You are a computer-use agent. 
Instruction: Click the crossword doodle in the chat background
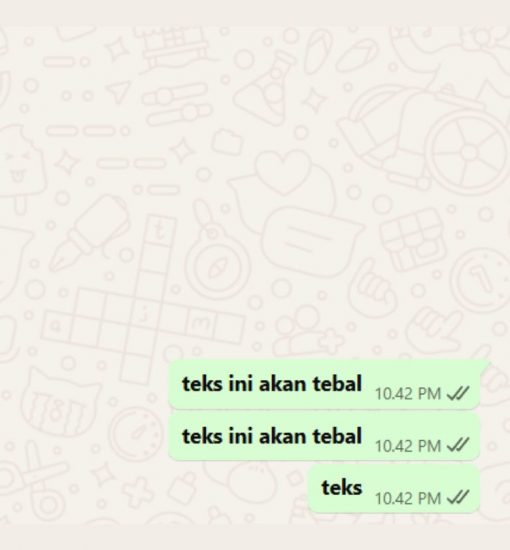point(142,299)
